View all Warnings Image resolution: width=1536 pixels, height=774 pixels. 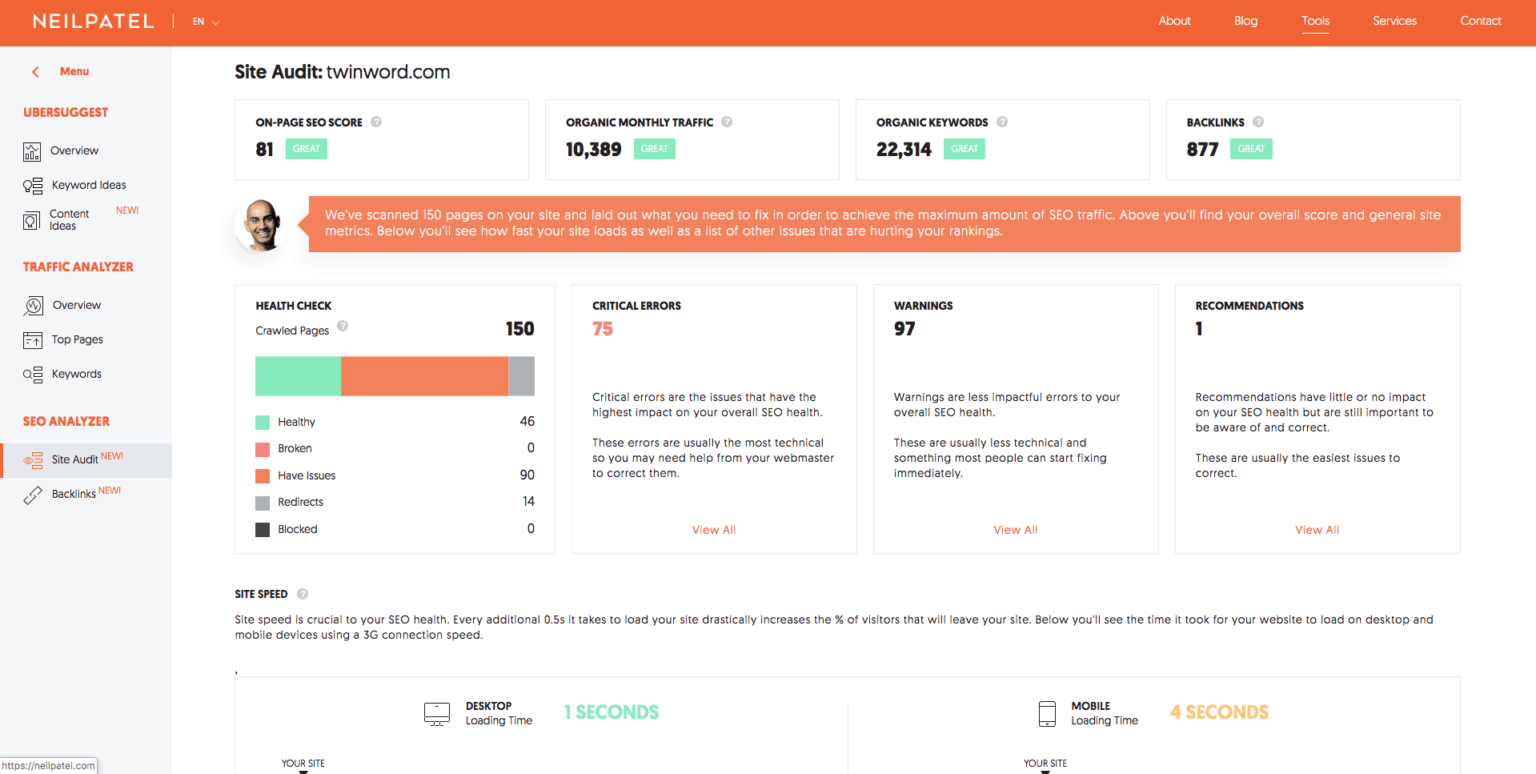coord(1016,530)
